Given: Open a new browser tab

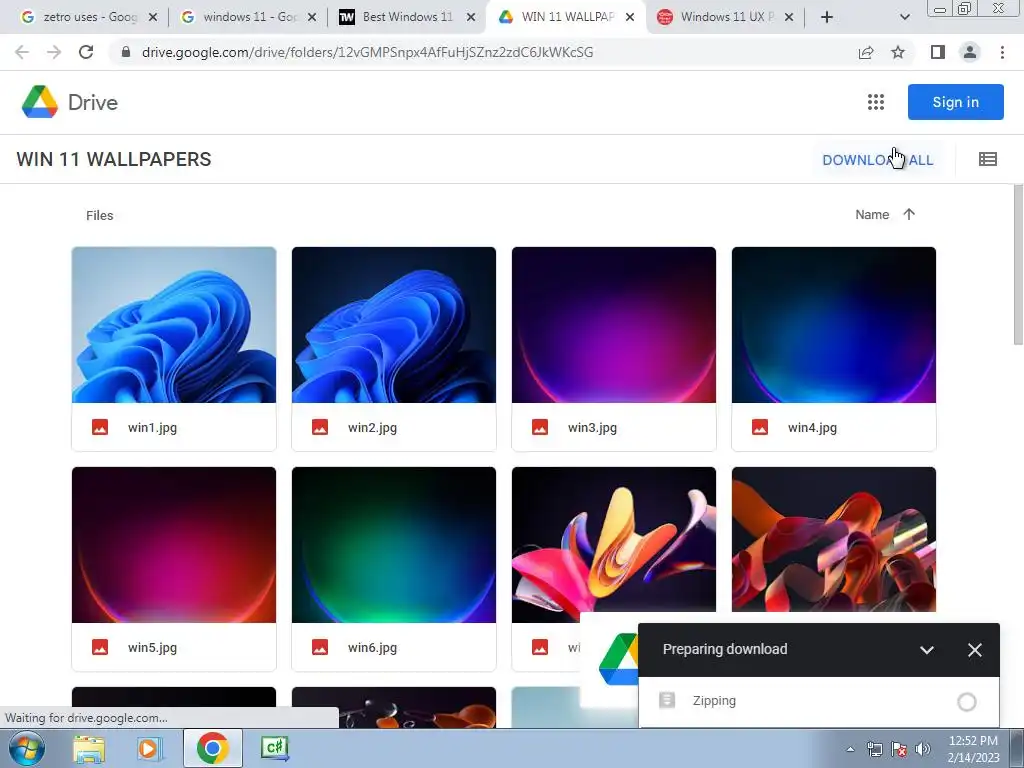Looking at the screenshot, I should coord(827,17).
